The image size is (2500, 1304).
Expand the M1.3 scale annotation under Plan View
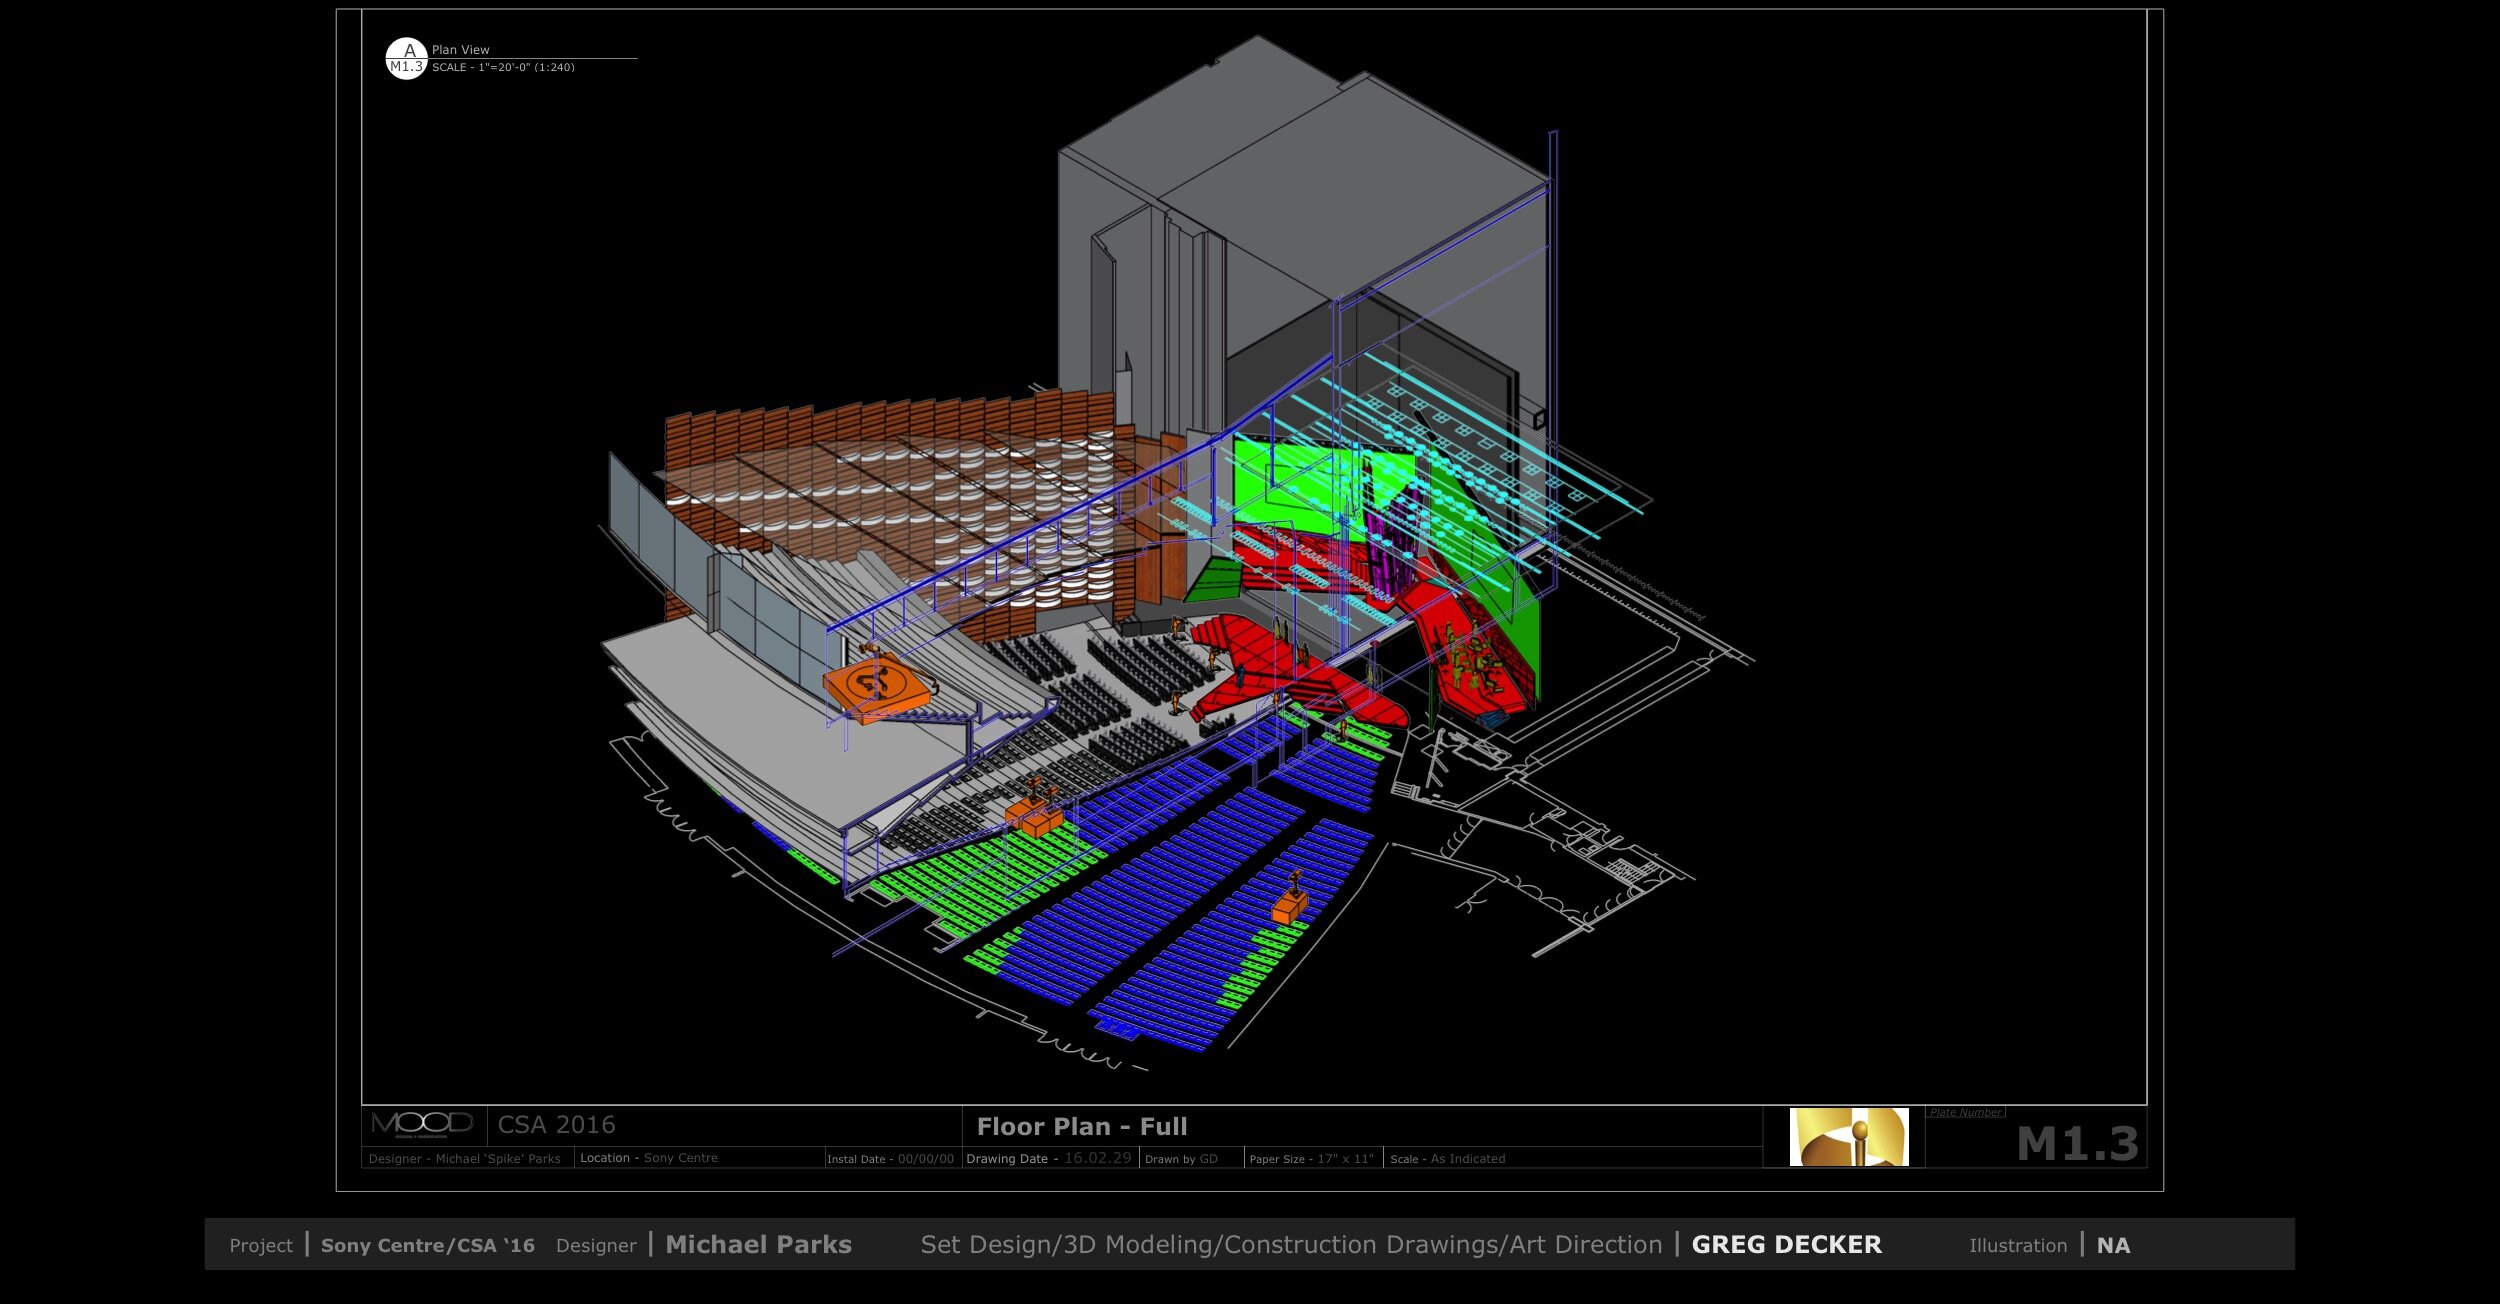point(407,68)
